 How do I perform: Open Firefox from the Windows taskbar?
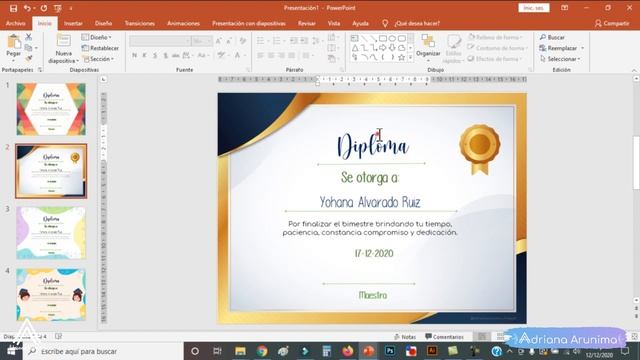(347, 351)
